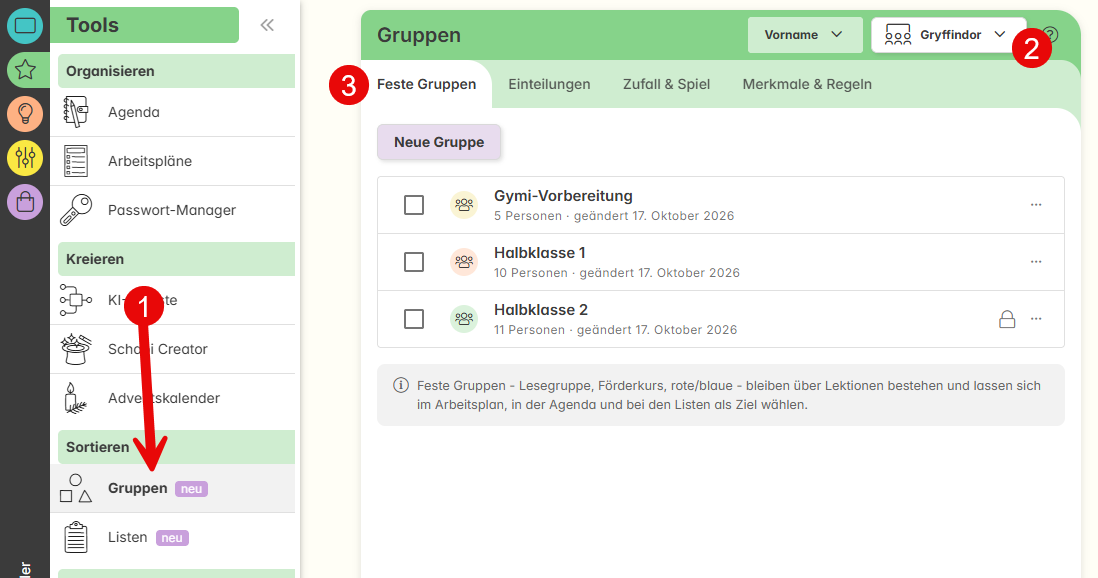Open the yellow sliders icon in left rail
Screen dimensions: 1098x578
25,158
